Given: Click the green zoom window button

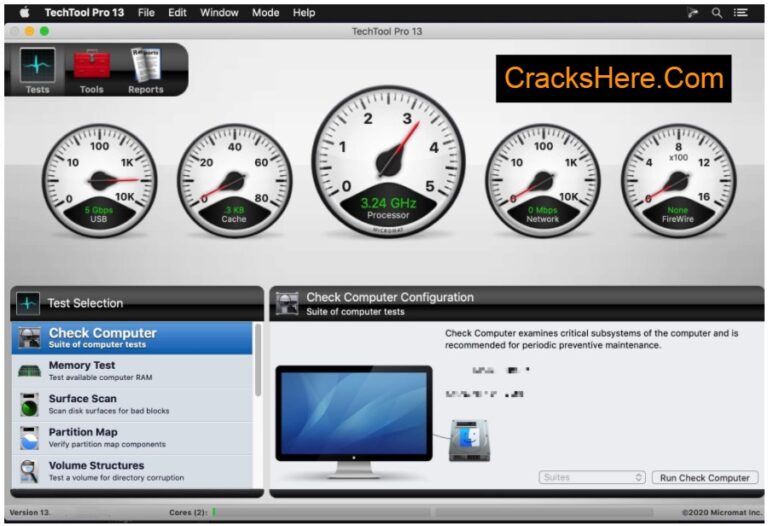Looking at the screenshot, I should pos(44,31).
